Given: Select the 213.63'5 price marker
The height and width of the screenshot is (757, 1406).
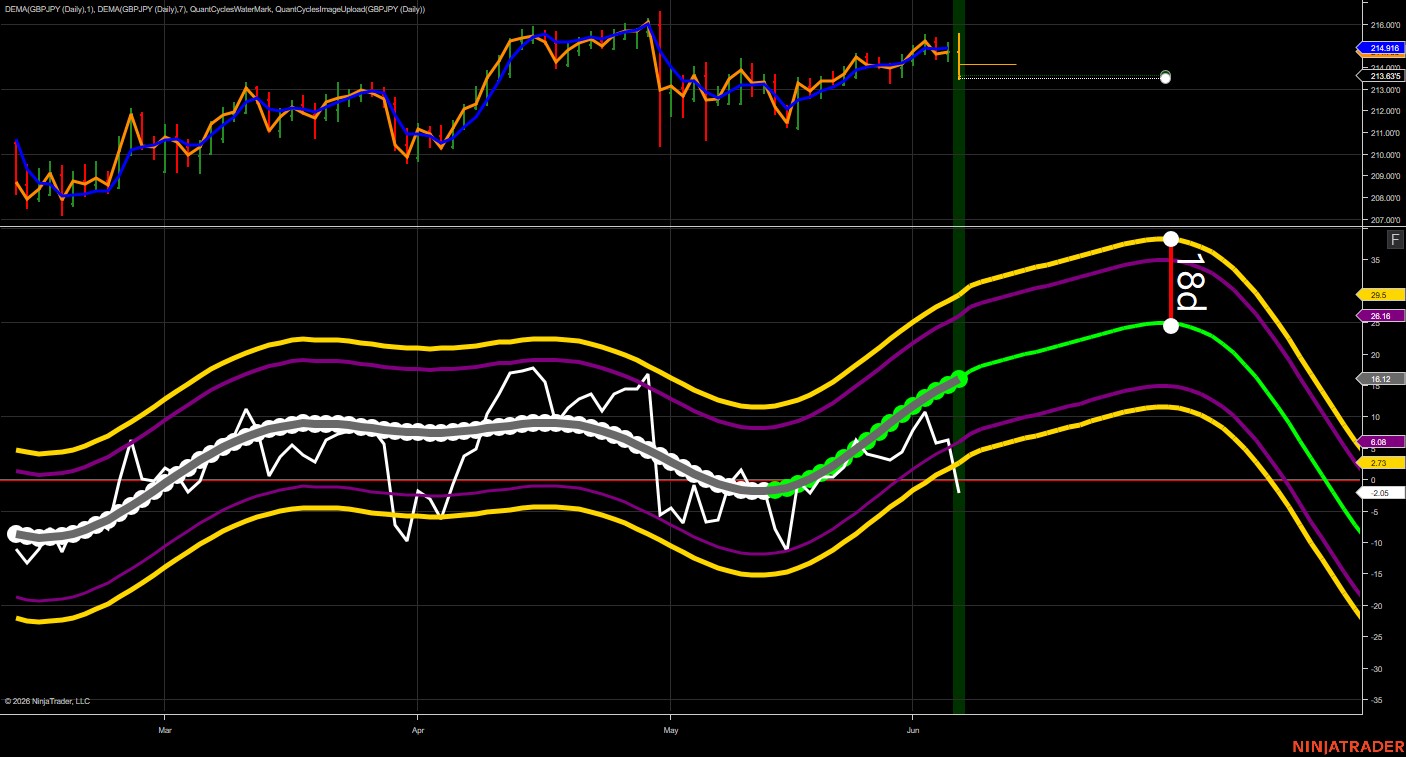Looking at the screenshot, I should tap(1381, 76).
